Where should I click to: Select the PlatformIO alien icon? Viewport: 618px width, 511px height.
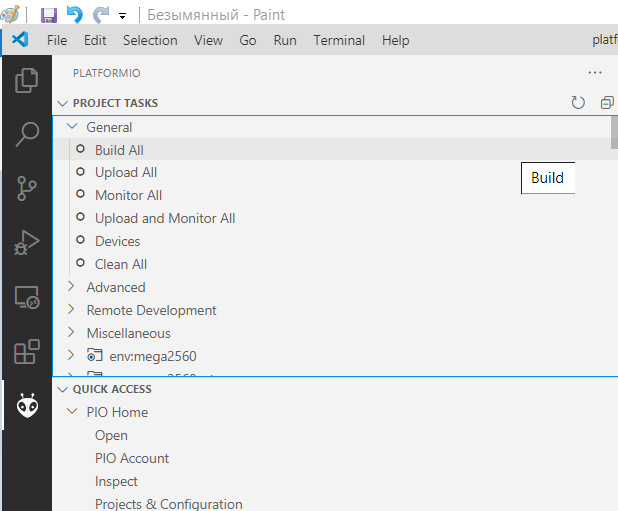tap(27, 405)
